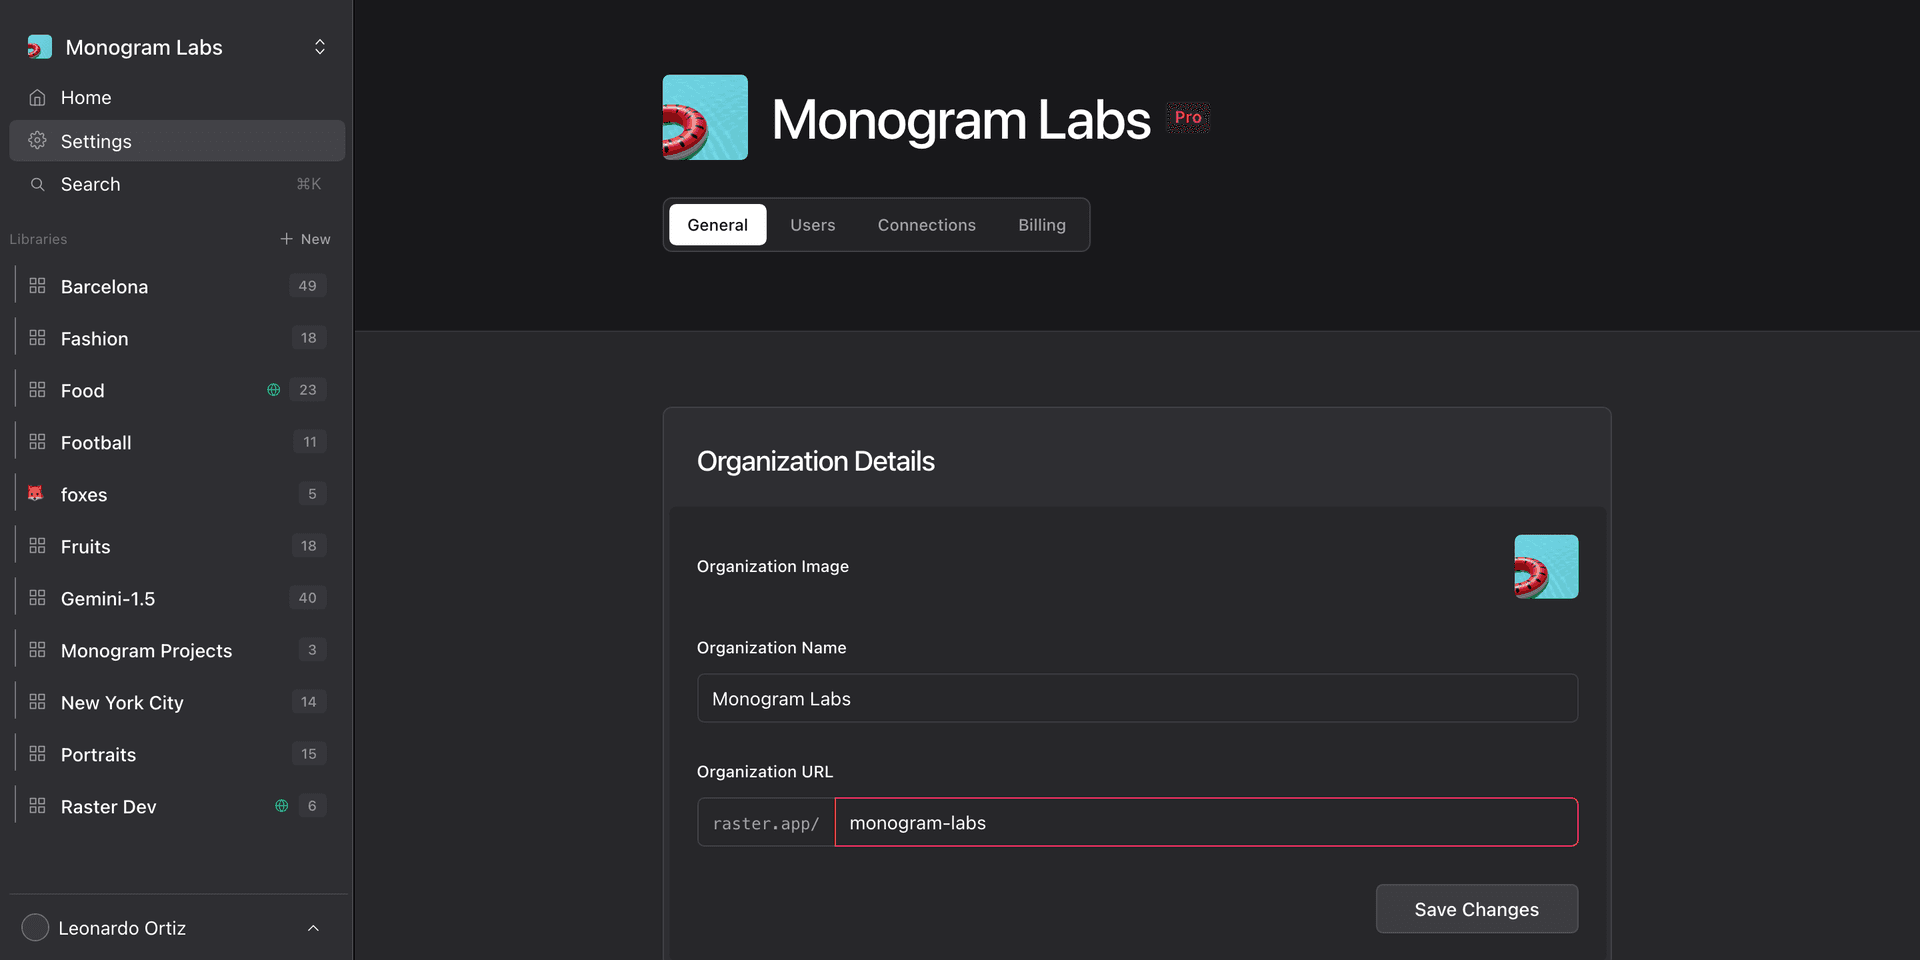Click the Monogram Labs sidebar logo
This screenshot has height=960, width=1920.
point(39,47)
